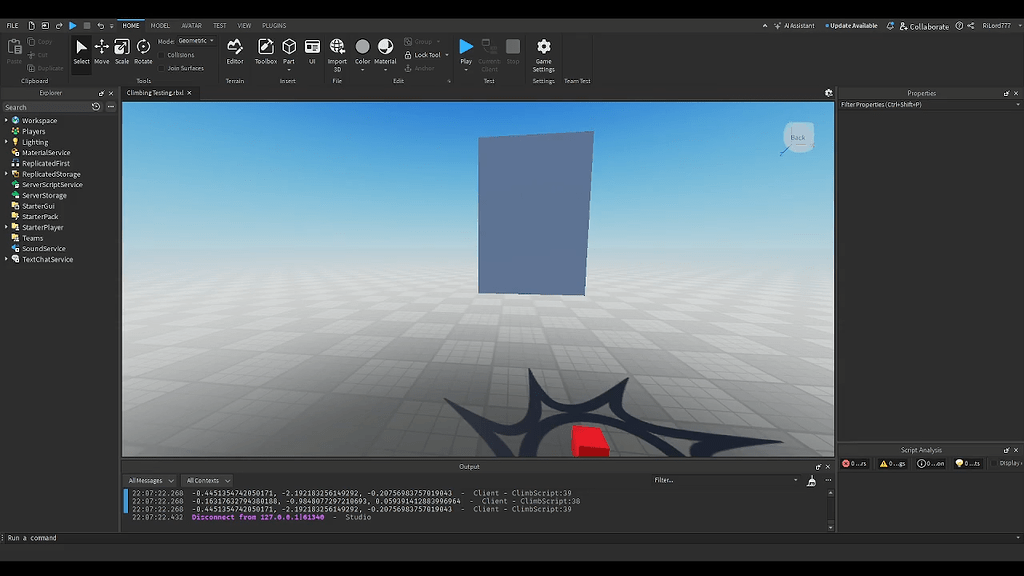Open the All Contexts dropdown
1024x576 pixels.
coord(207,480)
